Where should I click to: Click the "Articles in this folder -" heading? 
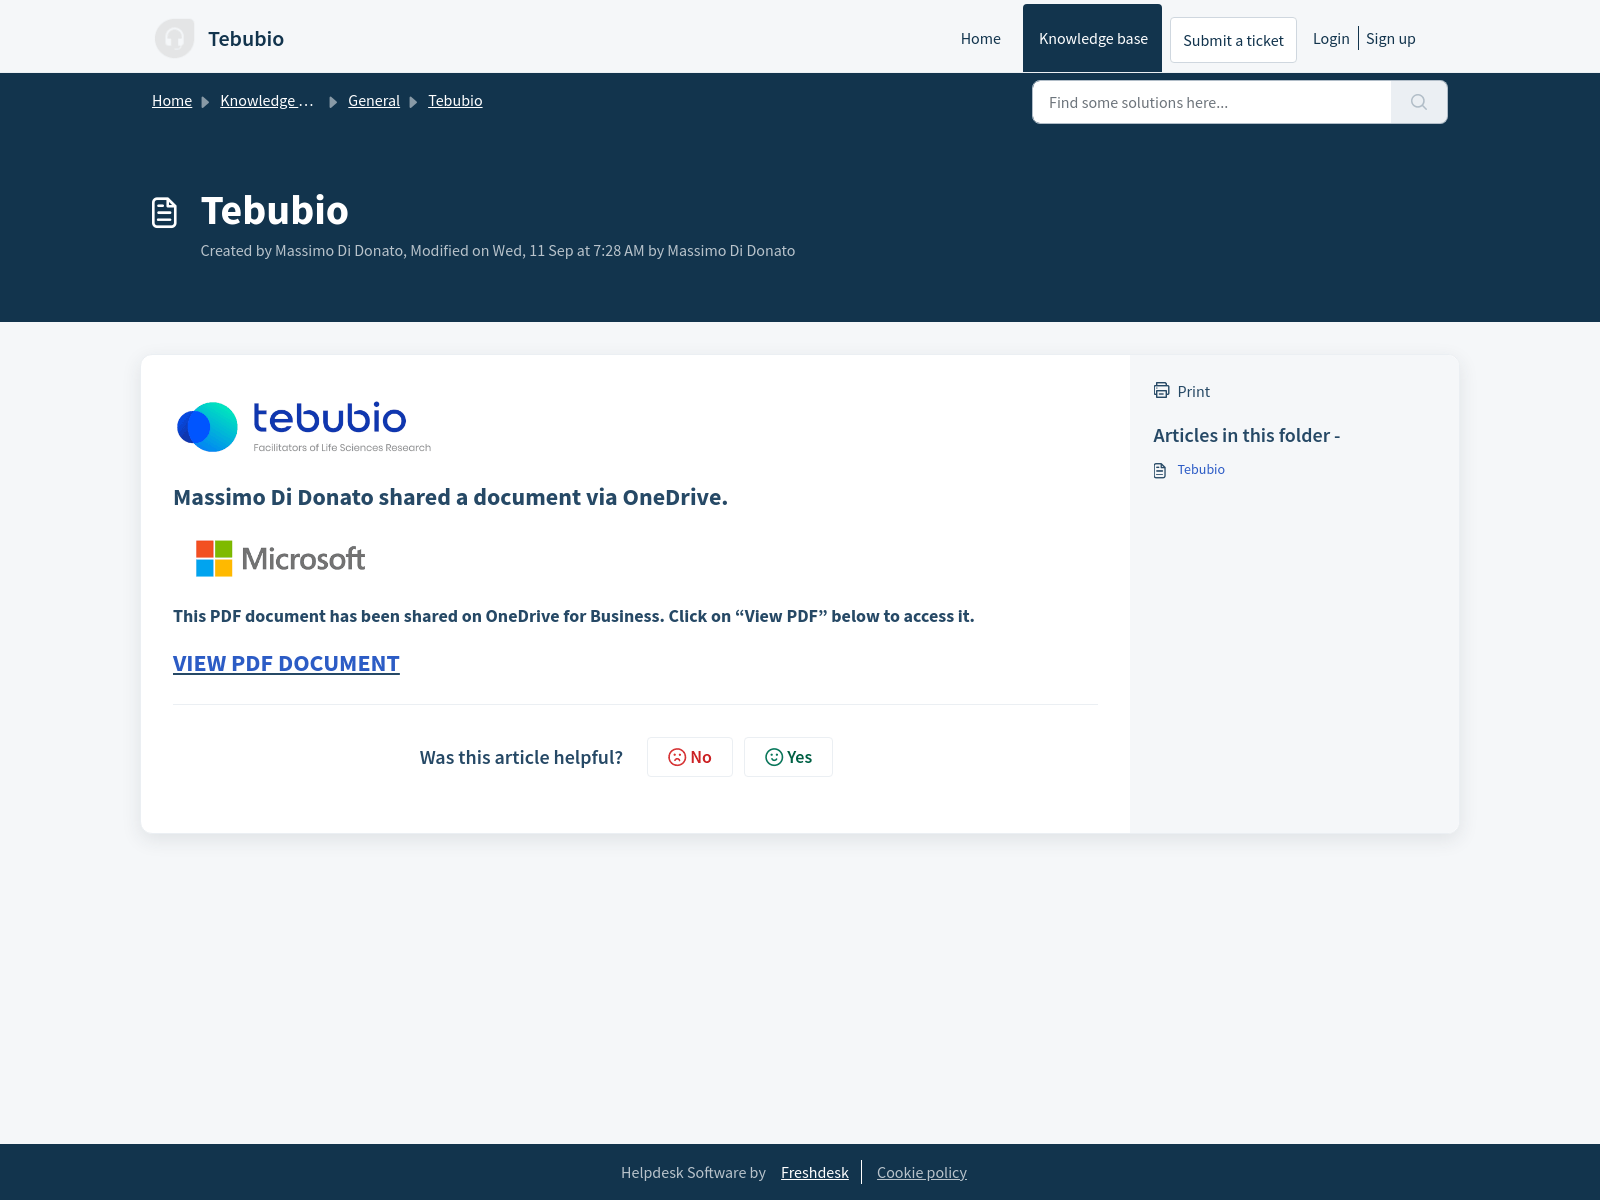[x=1246, y=435]
